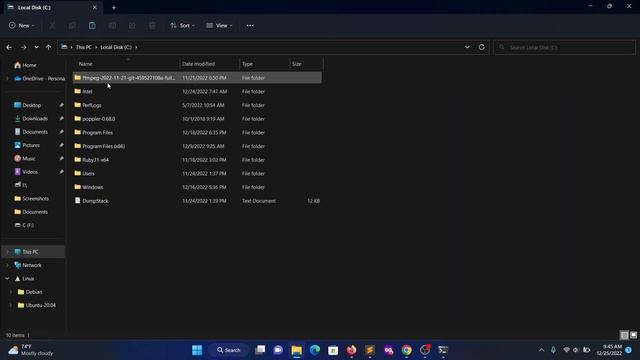Open the Sort dropdown menu

(x=182, y=26)
